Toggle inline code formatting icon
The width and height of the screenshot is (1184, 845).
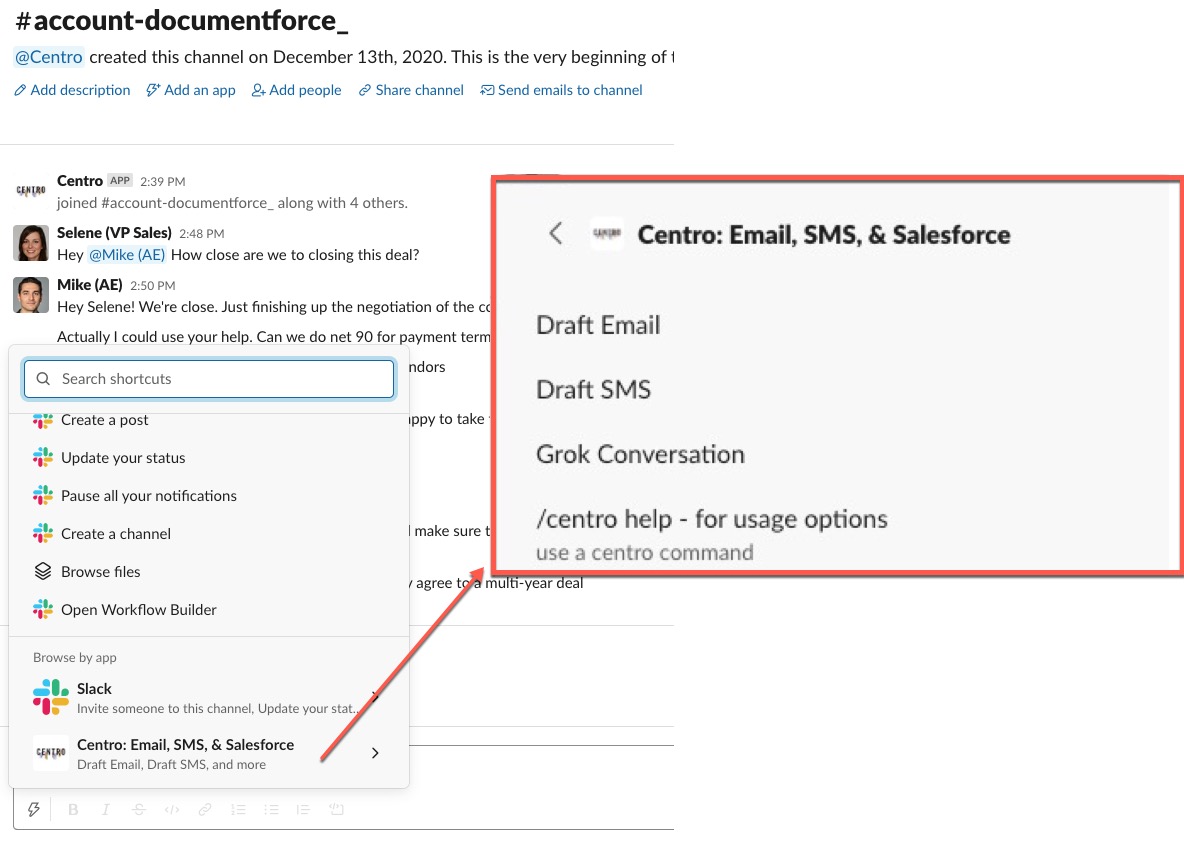point(172,810)
